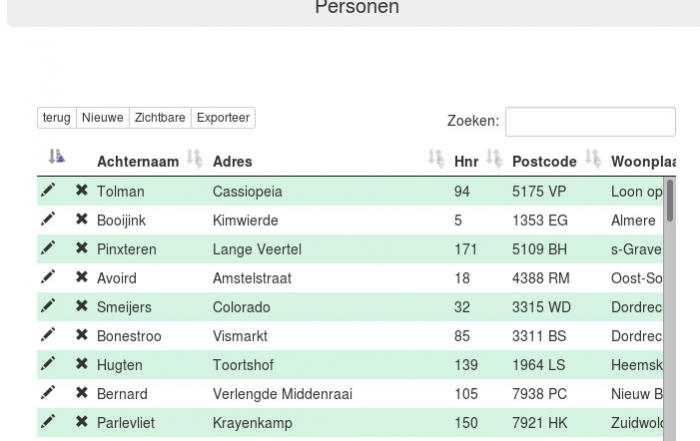Image resolution: width=700 pixels, height=441 pixels.
Task: Create new person with Nieuwe button
Action: click(x=103, y=118)
